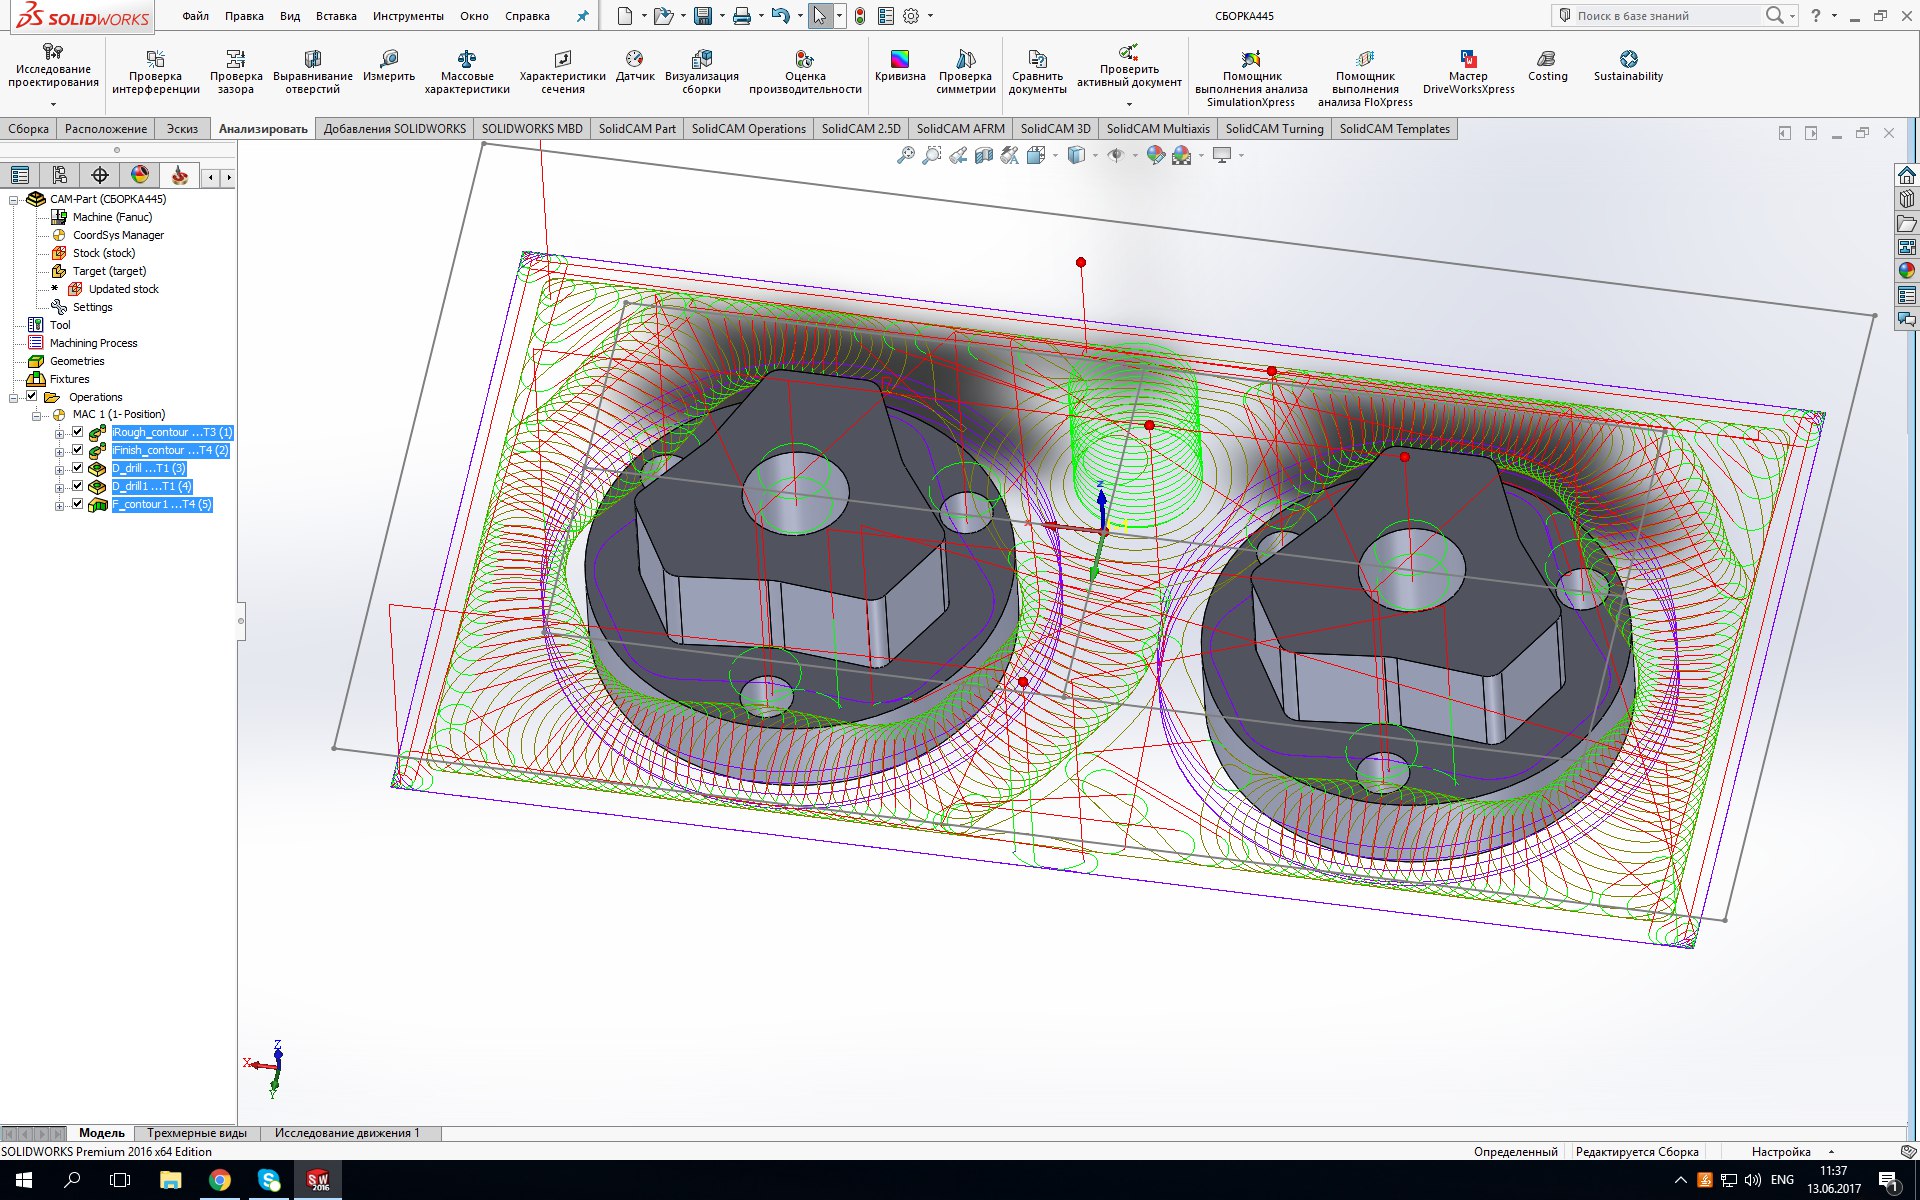Launch Hole Alignment (Выравнивание отверстий) tool
1920x1200 pixels.
click(313, 72)
